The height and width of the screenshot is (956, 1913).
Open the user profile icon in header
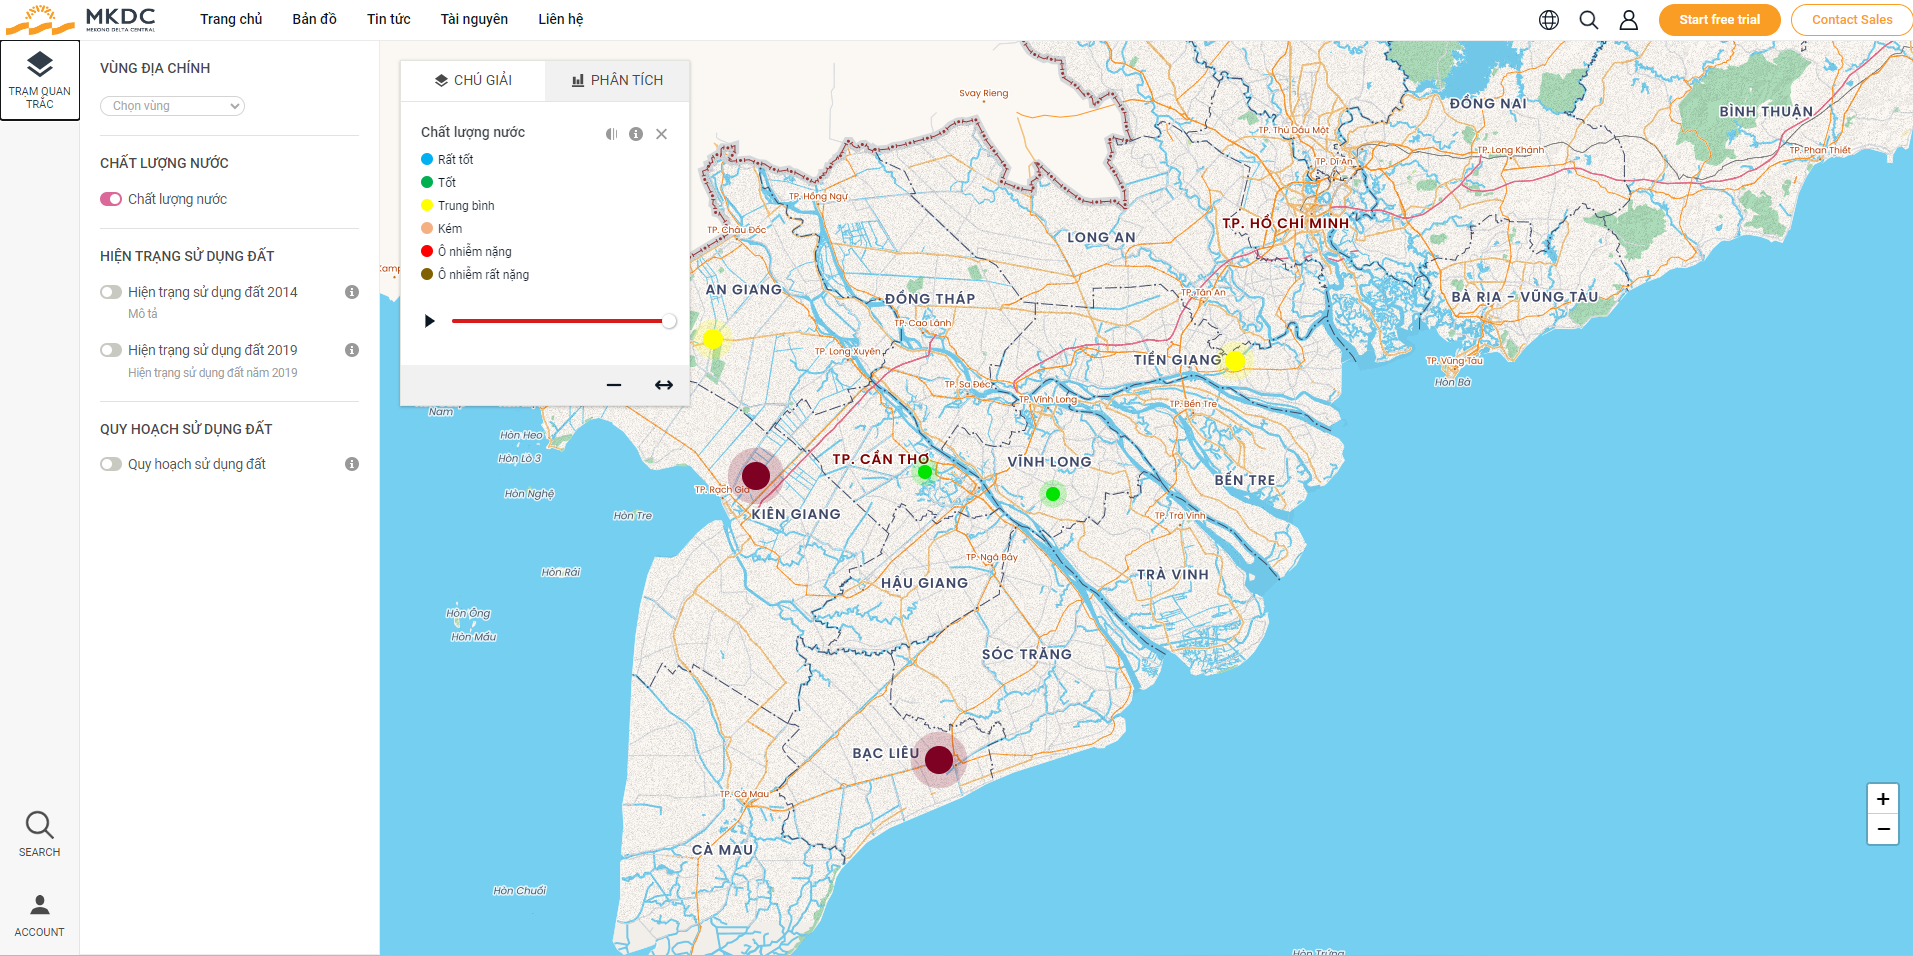click(1629, 20)
